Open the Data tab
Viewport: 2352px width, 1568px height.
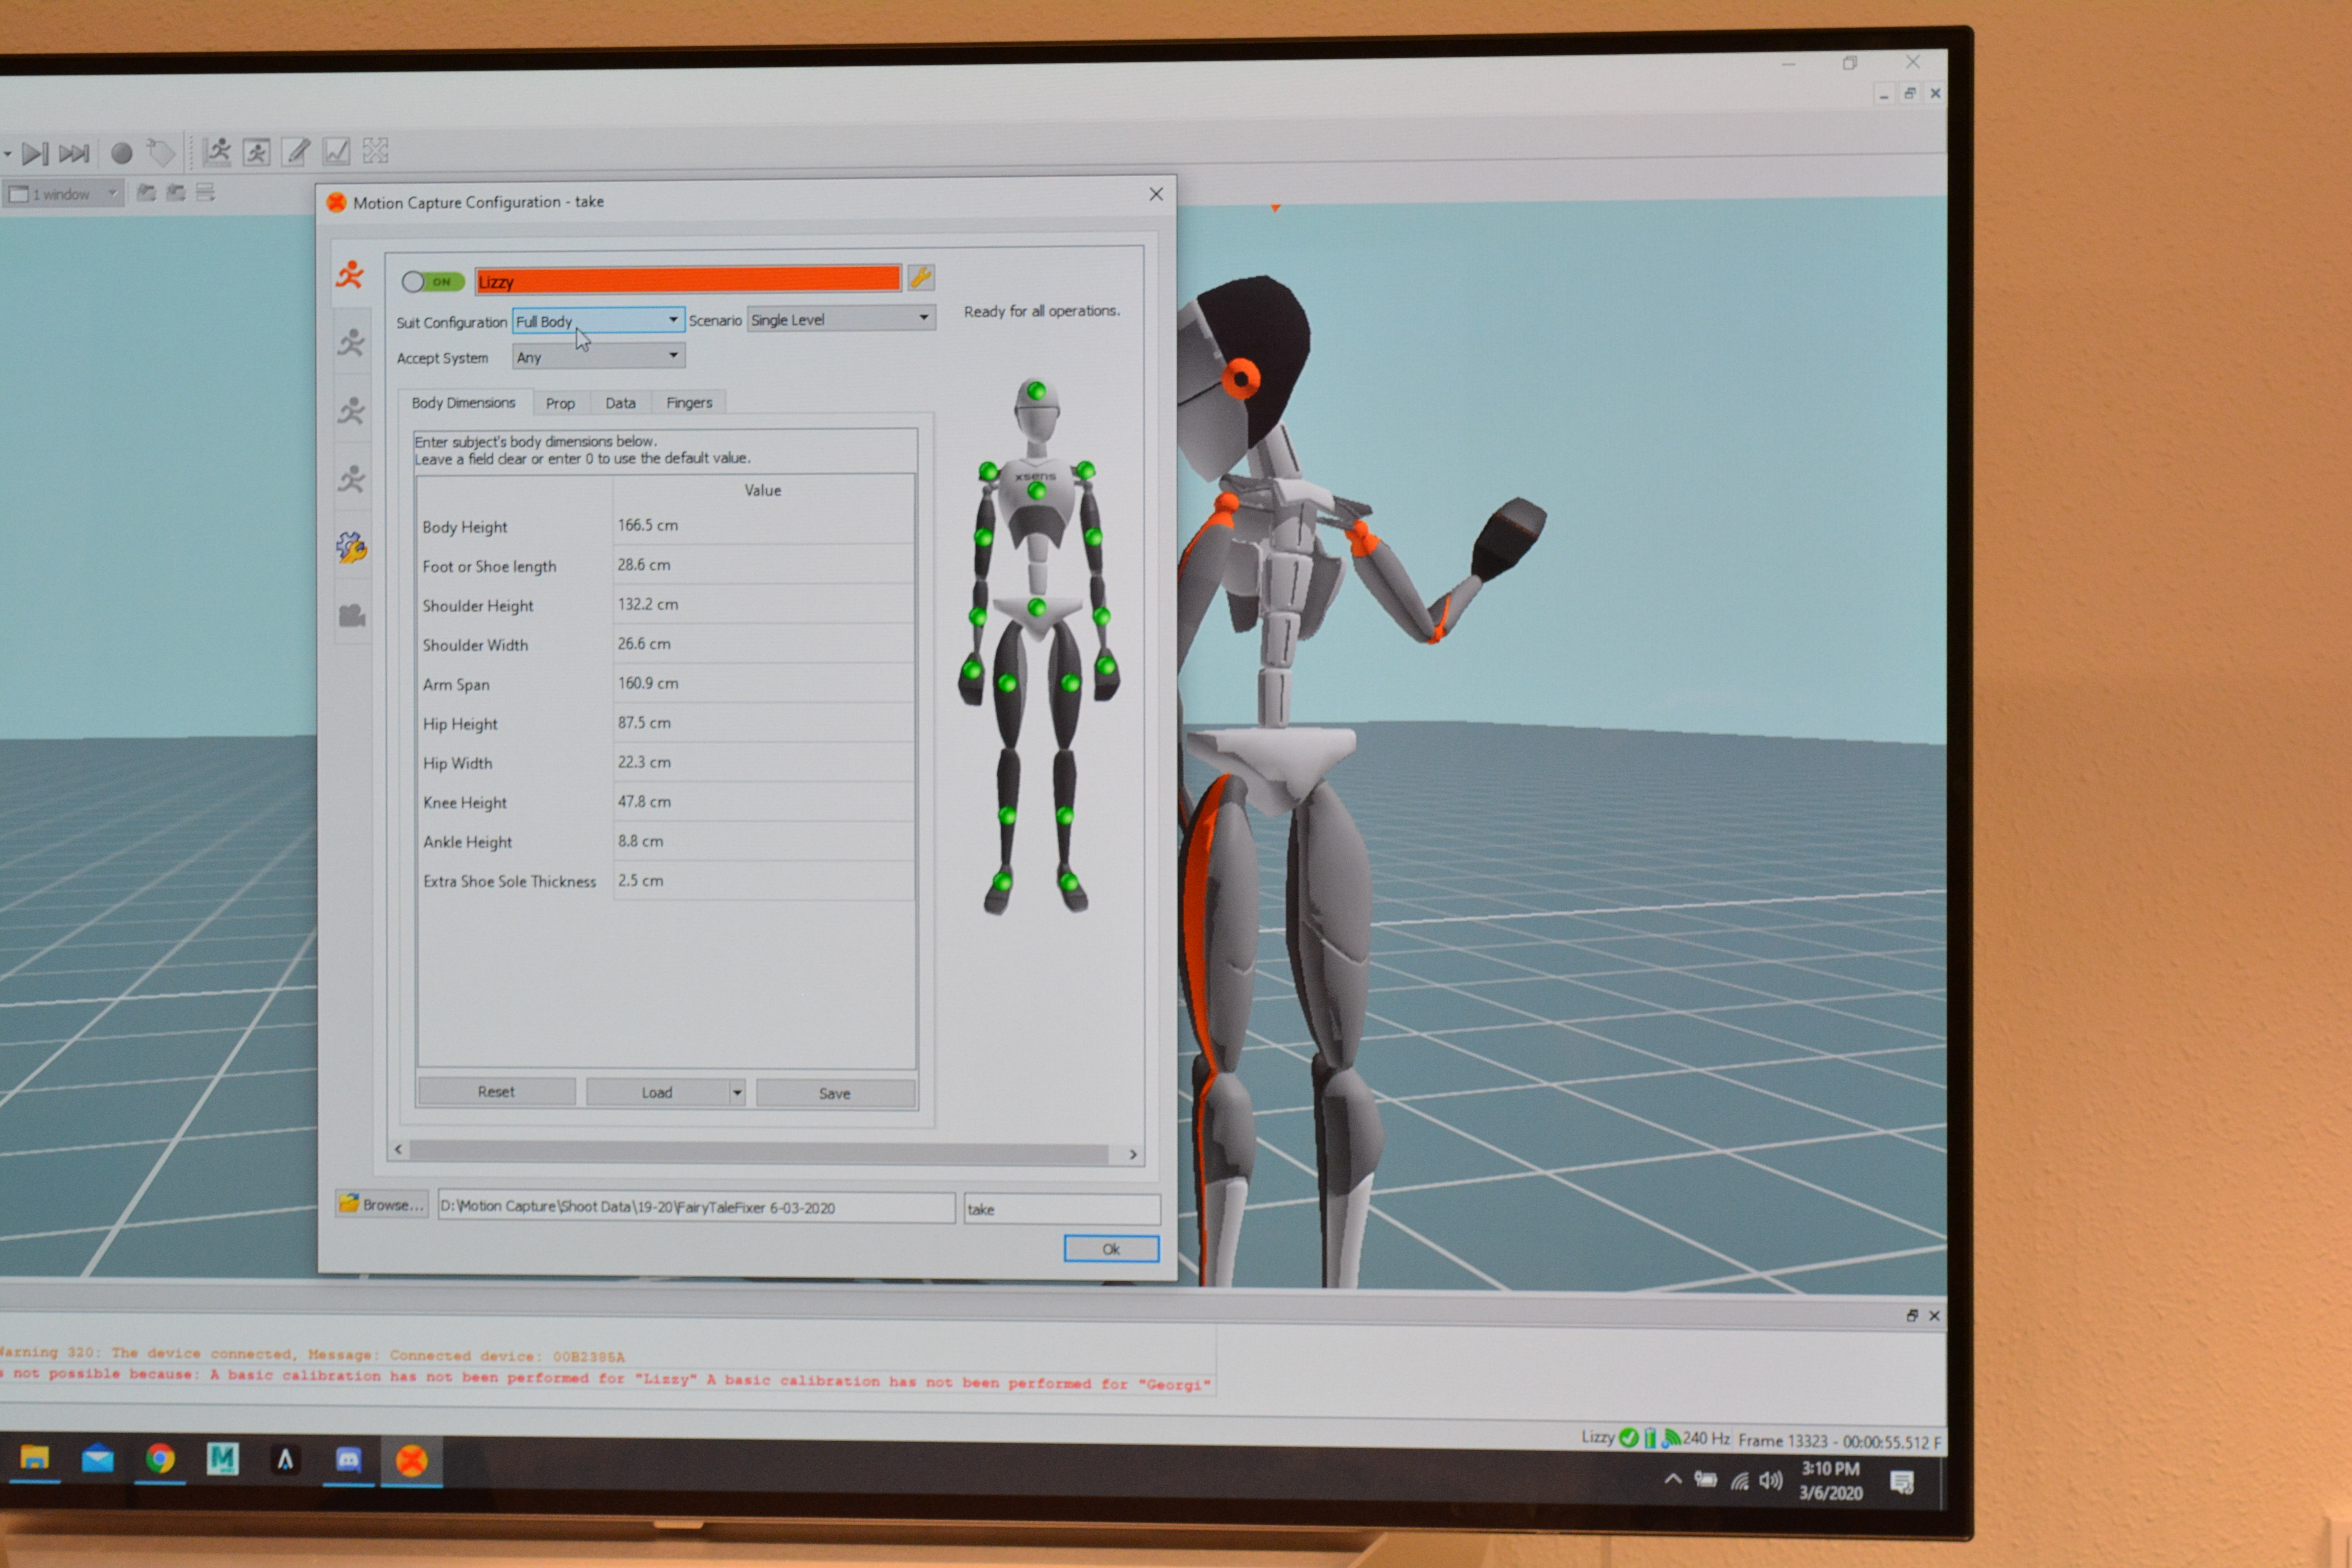pos(620,403)
